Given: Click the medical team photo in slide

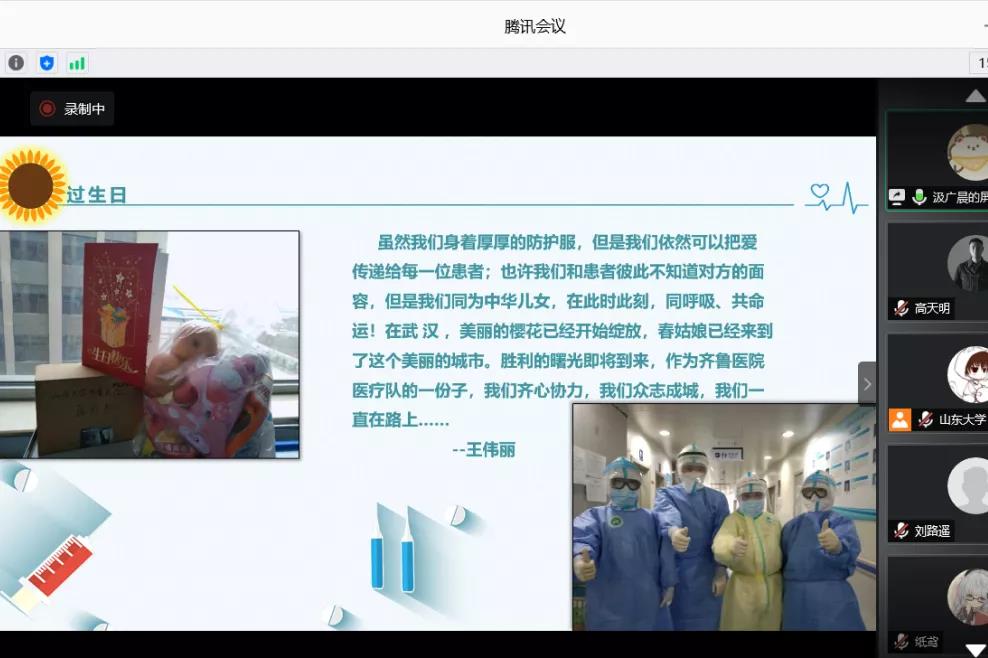Looking at the screenshot, I should pyautogui.click(x=723, y=516).
